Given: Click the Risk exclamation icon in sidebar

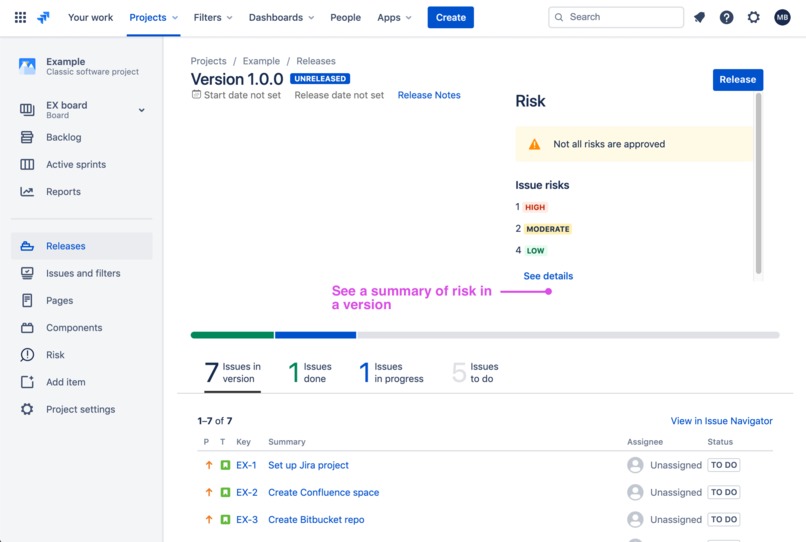Looking at the screenshot, I should tap(27, 355).
